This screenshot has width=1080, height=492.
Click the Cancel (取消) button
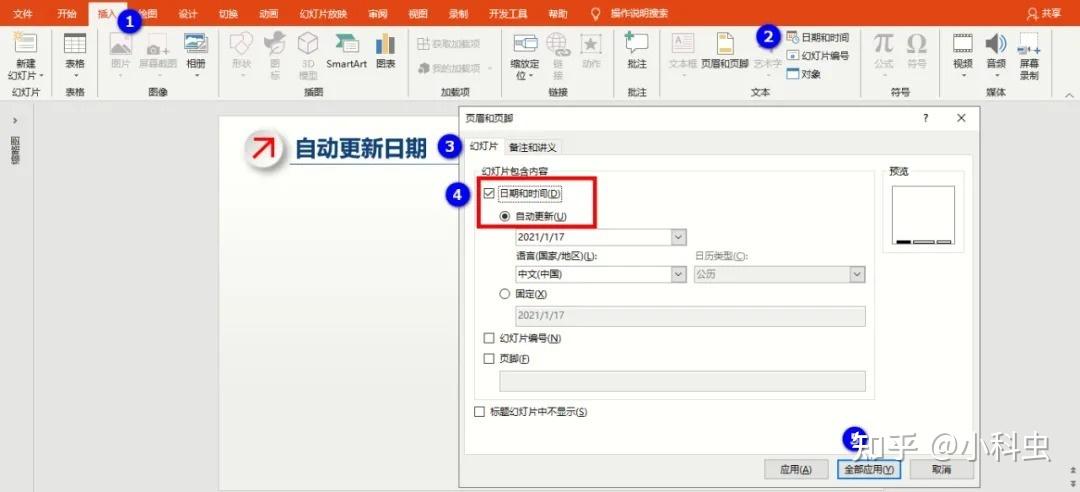pos(942,469)
